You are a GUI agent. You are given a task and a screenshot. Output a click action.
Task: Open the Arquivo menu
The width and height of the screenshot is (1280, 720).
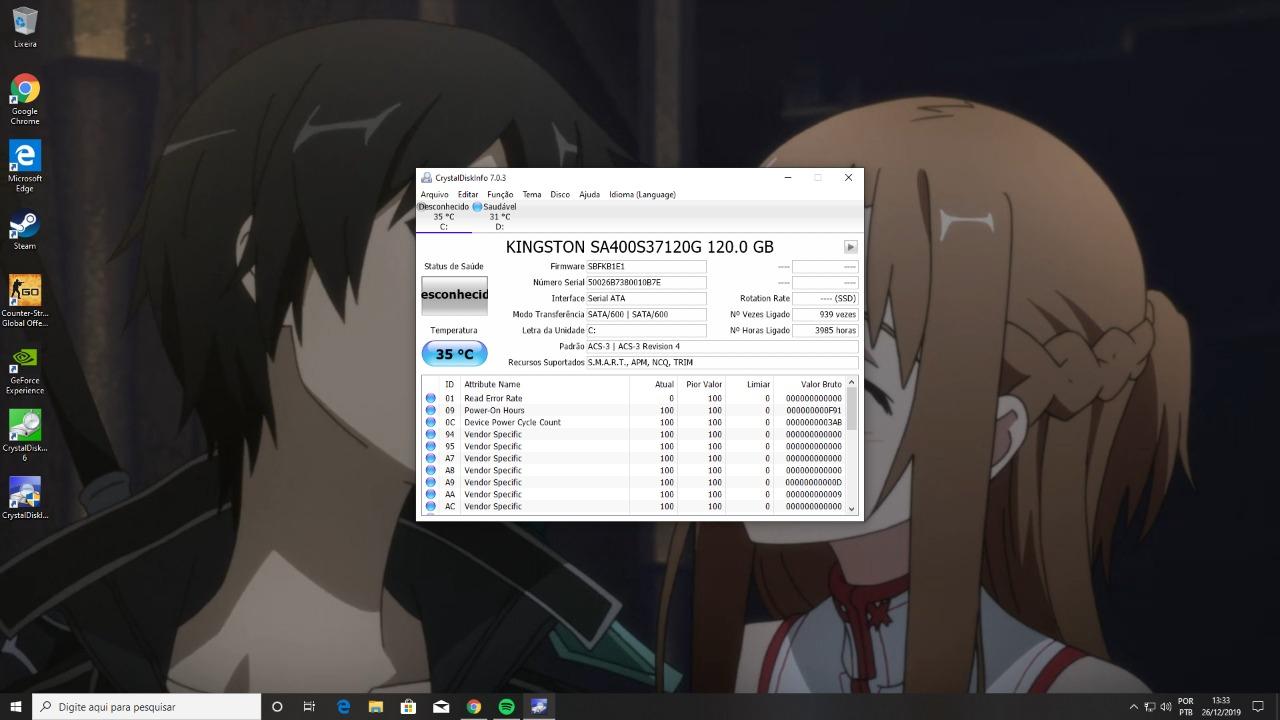click(x=434, y=194)
